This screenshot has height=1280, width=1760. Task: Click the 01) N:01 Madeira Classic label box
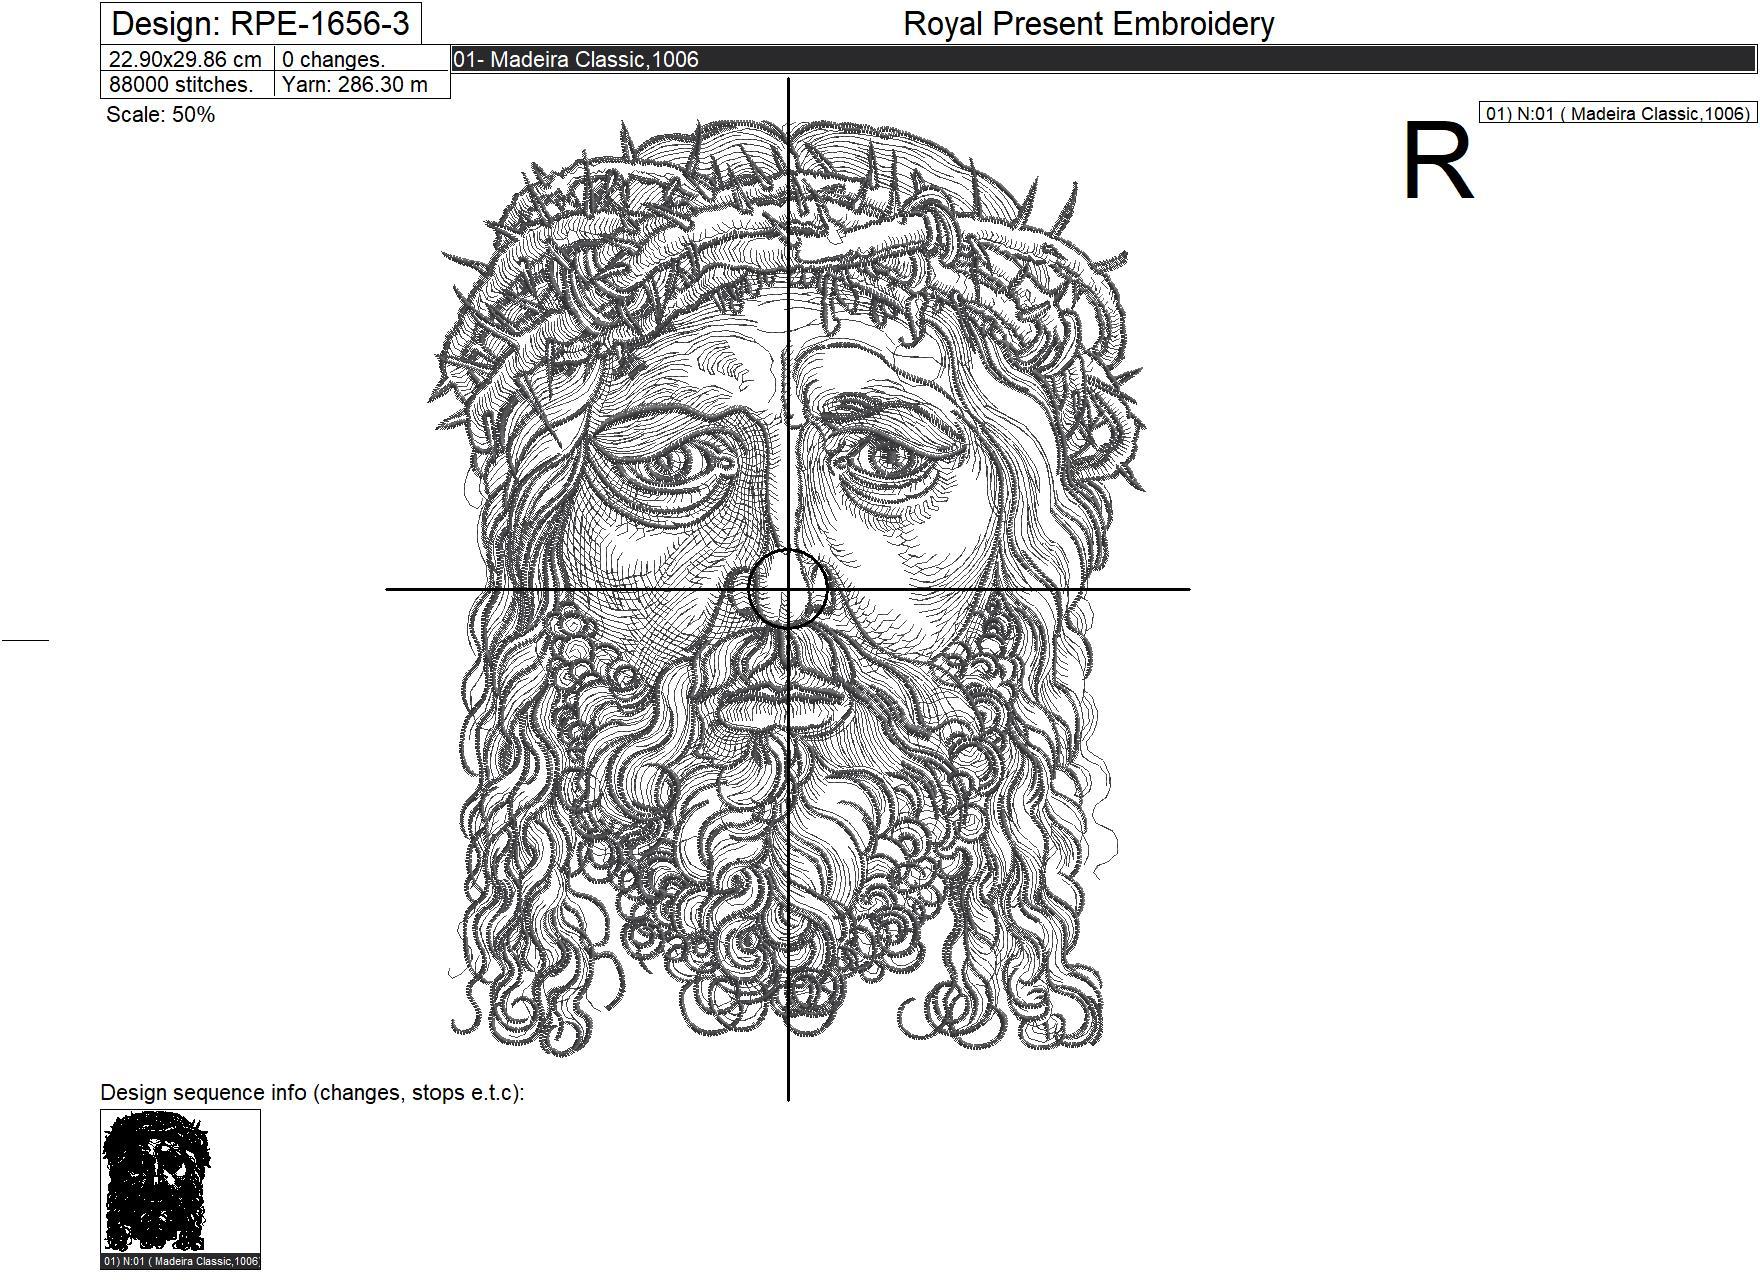click(1617, 113)
